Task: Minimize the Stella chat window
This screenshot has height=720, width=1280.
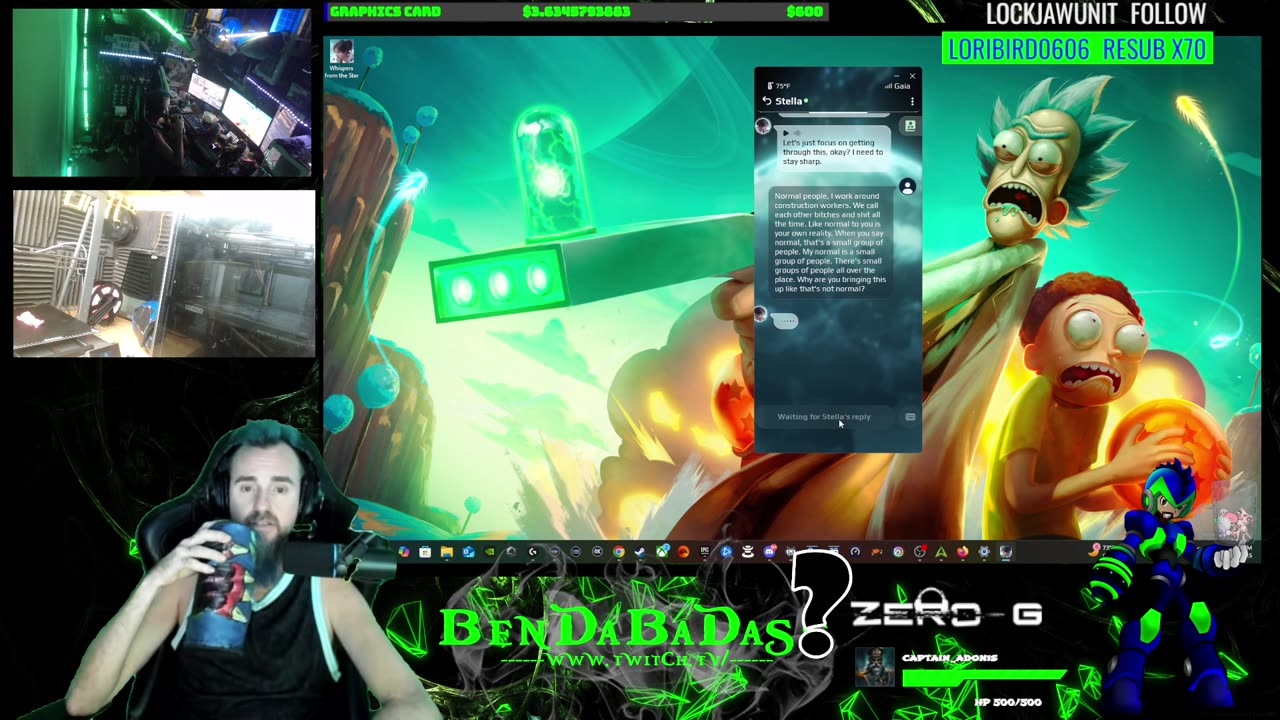Action: click(897, 76)
